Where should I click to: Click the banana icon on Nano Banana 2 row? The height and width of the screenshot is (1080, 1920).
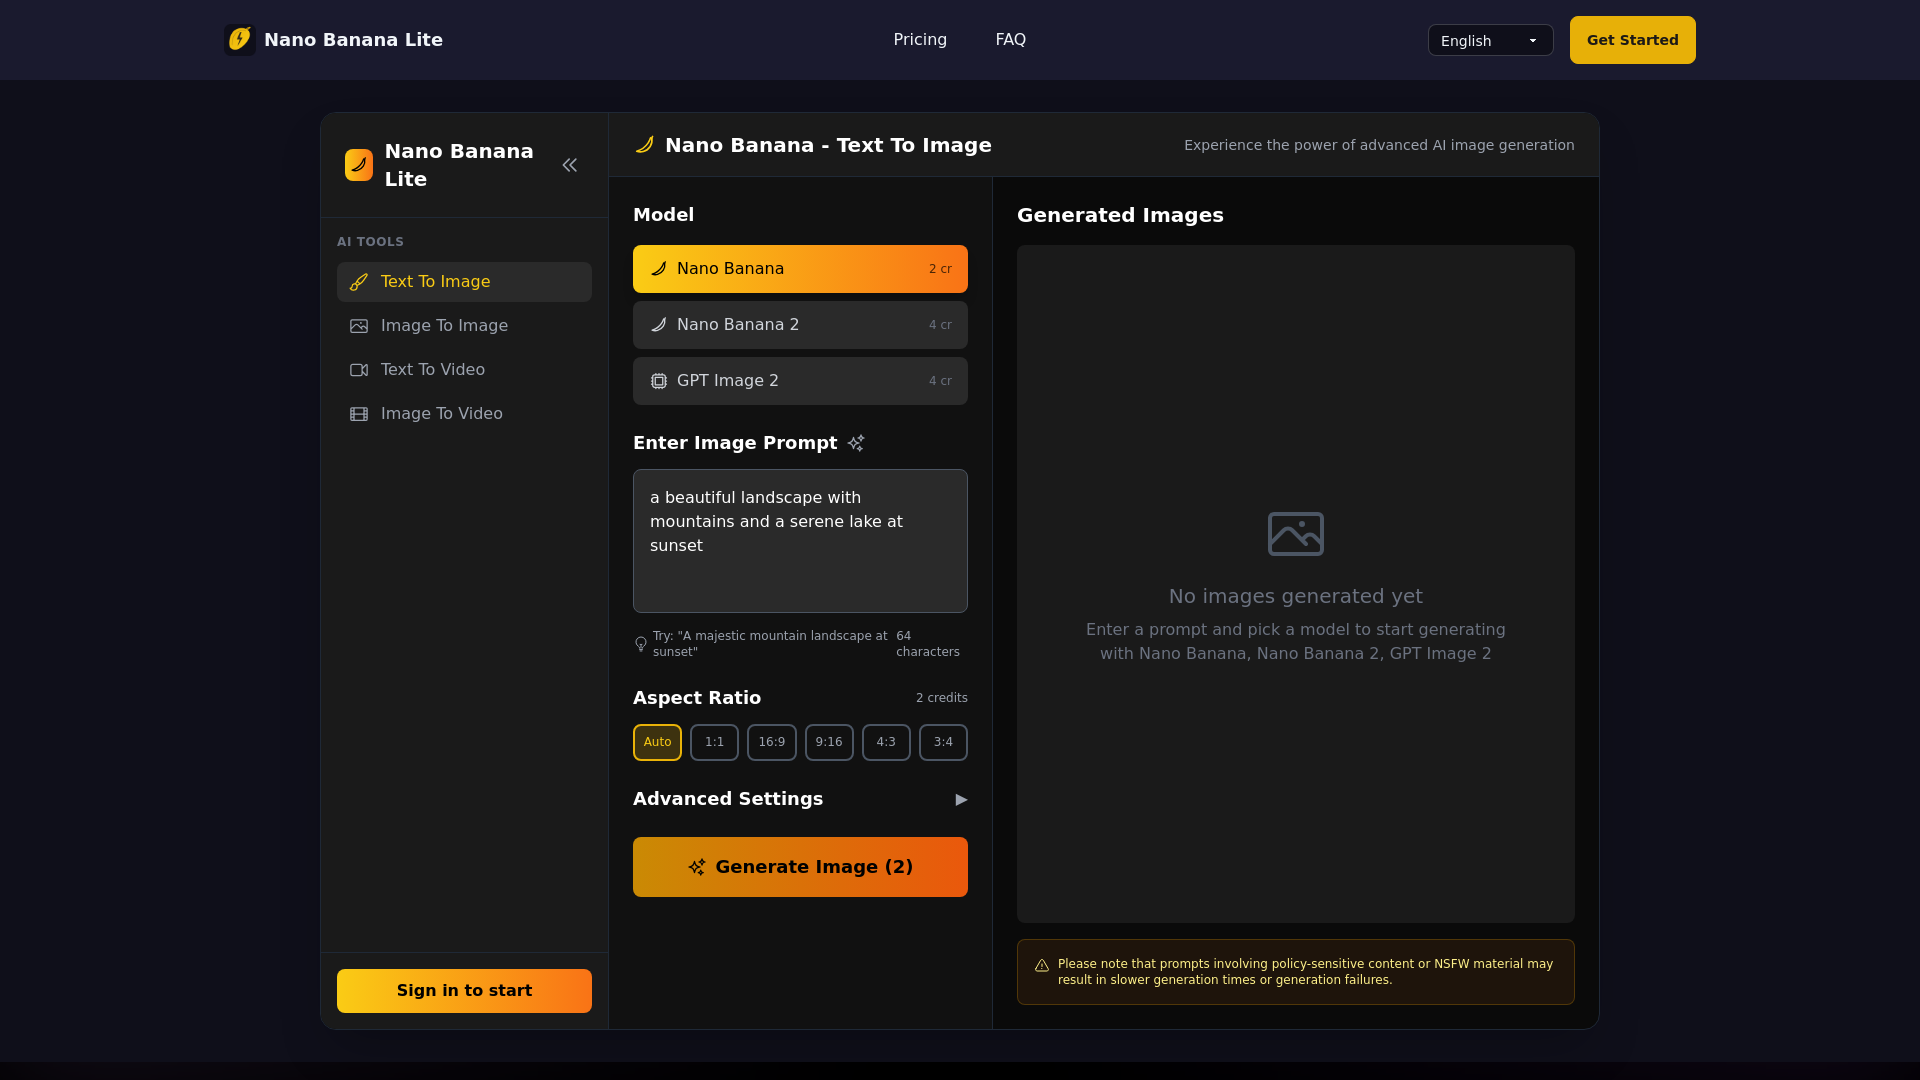point(659,325)
